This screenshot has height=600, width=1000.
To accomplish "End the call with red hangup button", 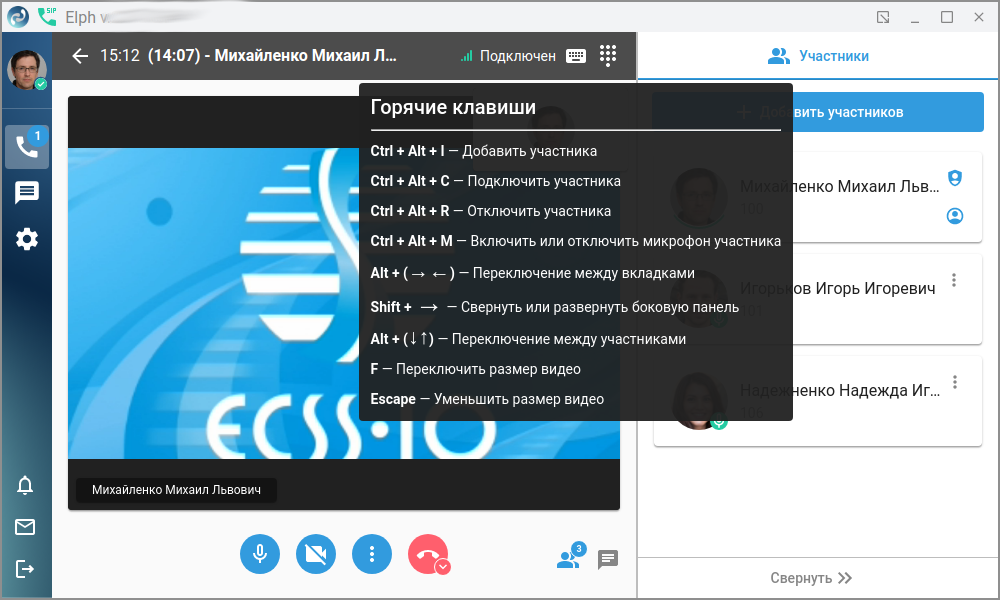I will coord(427,553).
